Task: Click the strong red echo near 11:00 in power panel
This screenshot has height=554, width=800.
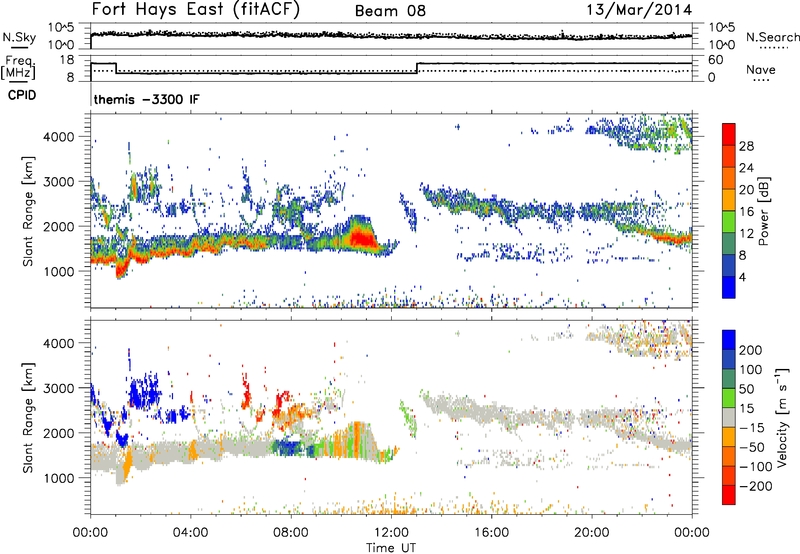Action: [x=361, y=238]
